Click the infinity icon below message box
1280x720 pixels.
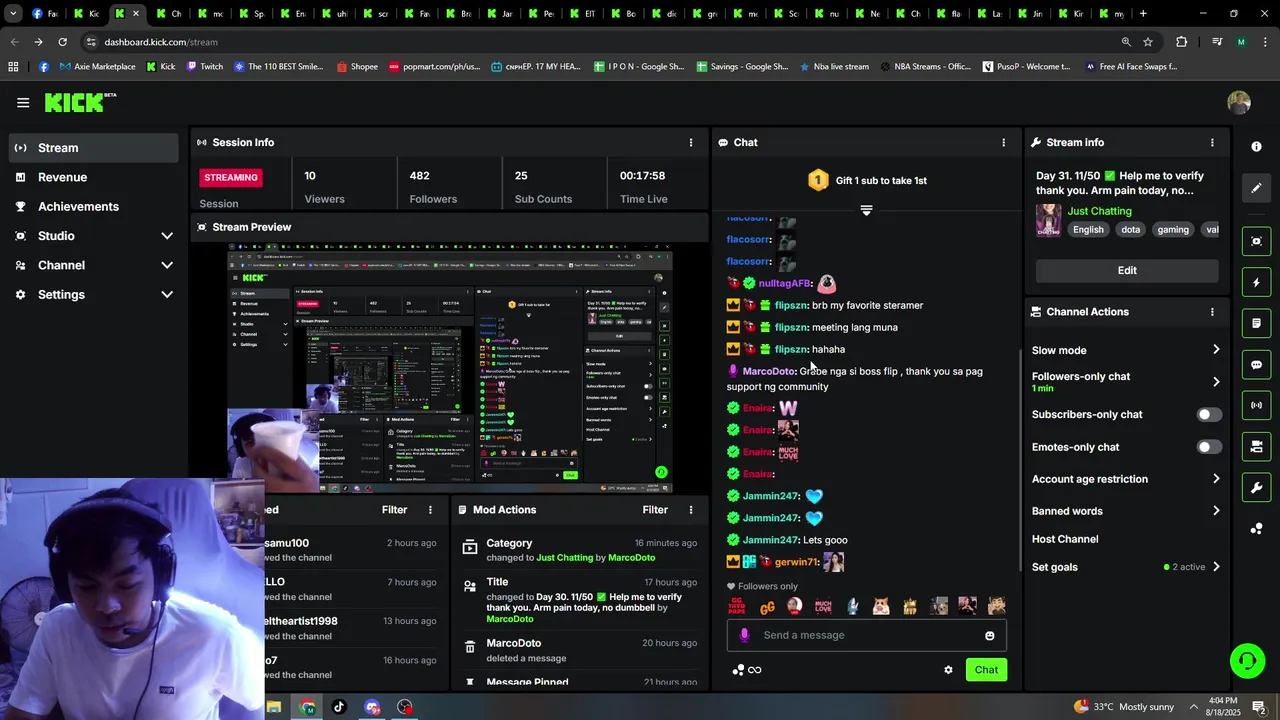(754, 670)
